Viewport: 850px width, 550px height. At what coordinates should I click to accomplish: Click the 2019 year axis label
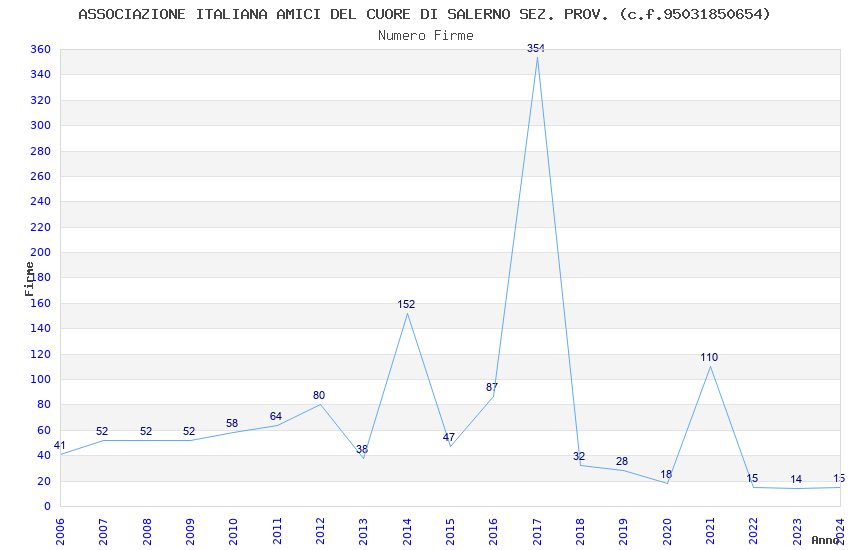(623, 532)
